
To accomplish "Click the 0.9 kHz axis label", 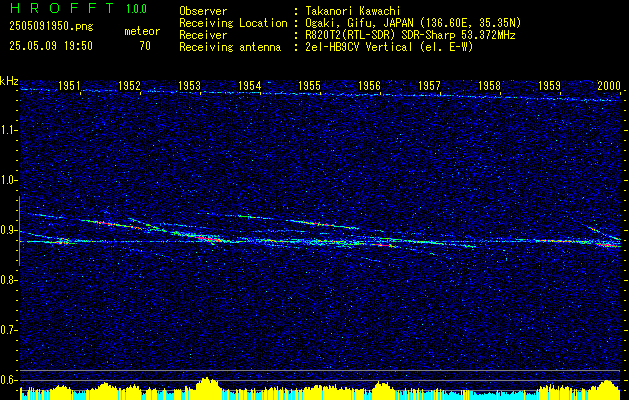I will click(x=7, y=230).
